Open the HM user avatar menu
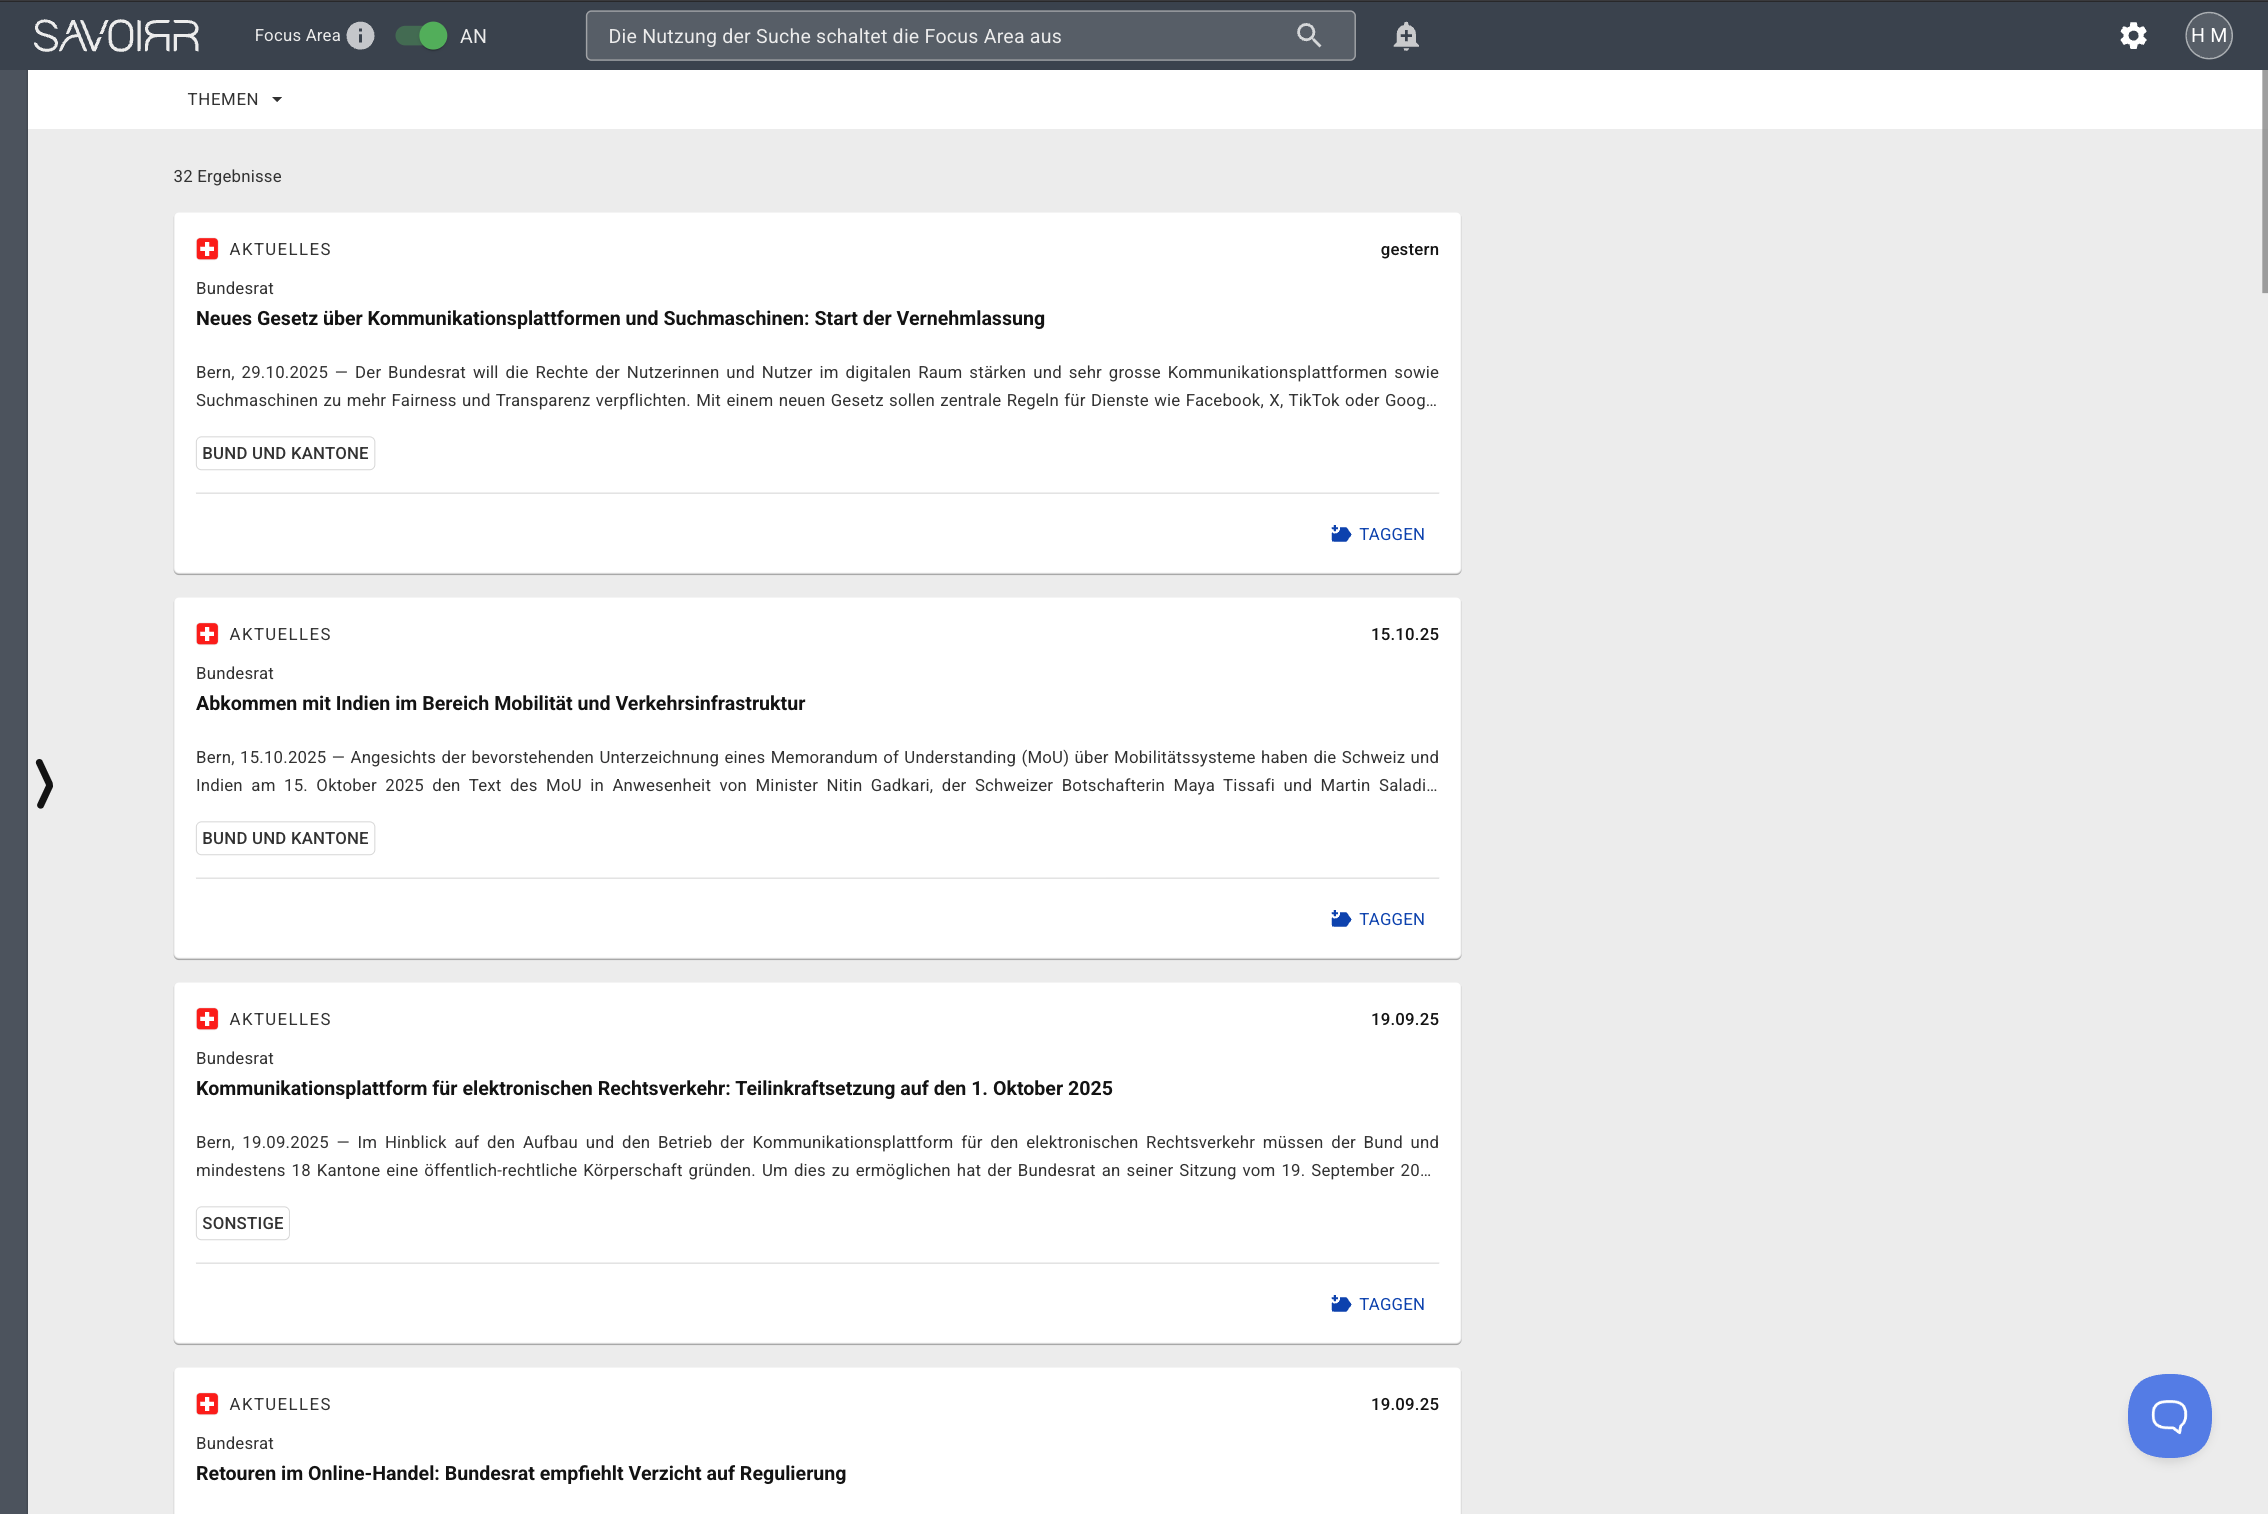2268x1514 pixels. (x=2208, y=36)
